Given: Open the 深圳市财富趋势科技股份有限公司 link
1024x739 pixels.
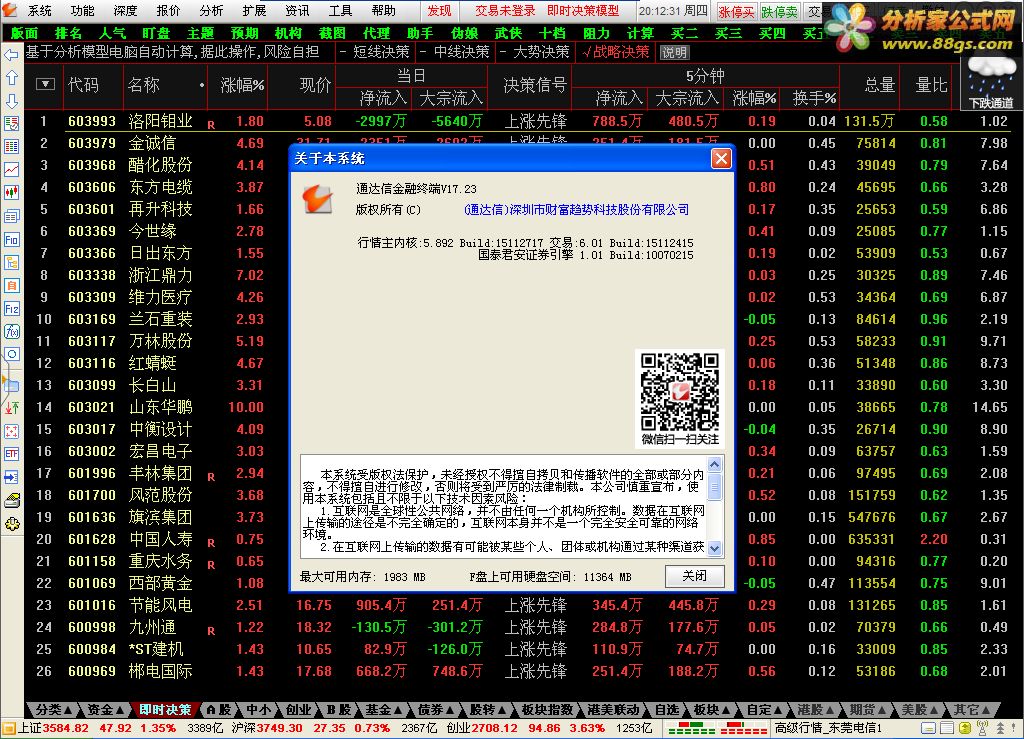Looking at the screenshot, I should click(x=576, y=210).
